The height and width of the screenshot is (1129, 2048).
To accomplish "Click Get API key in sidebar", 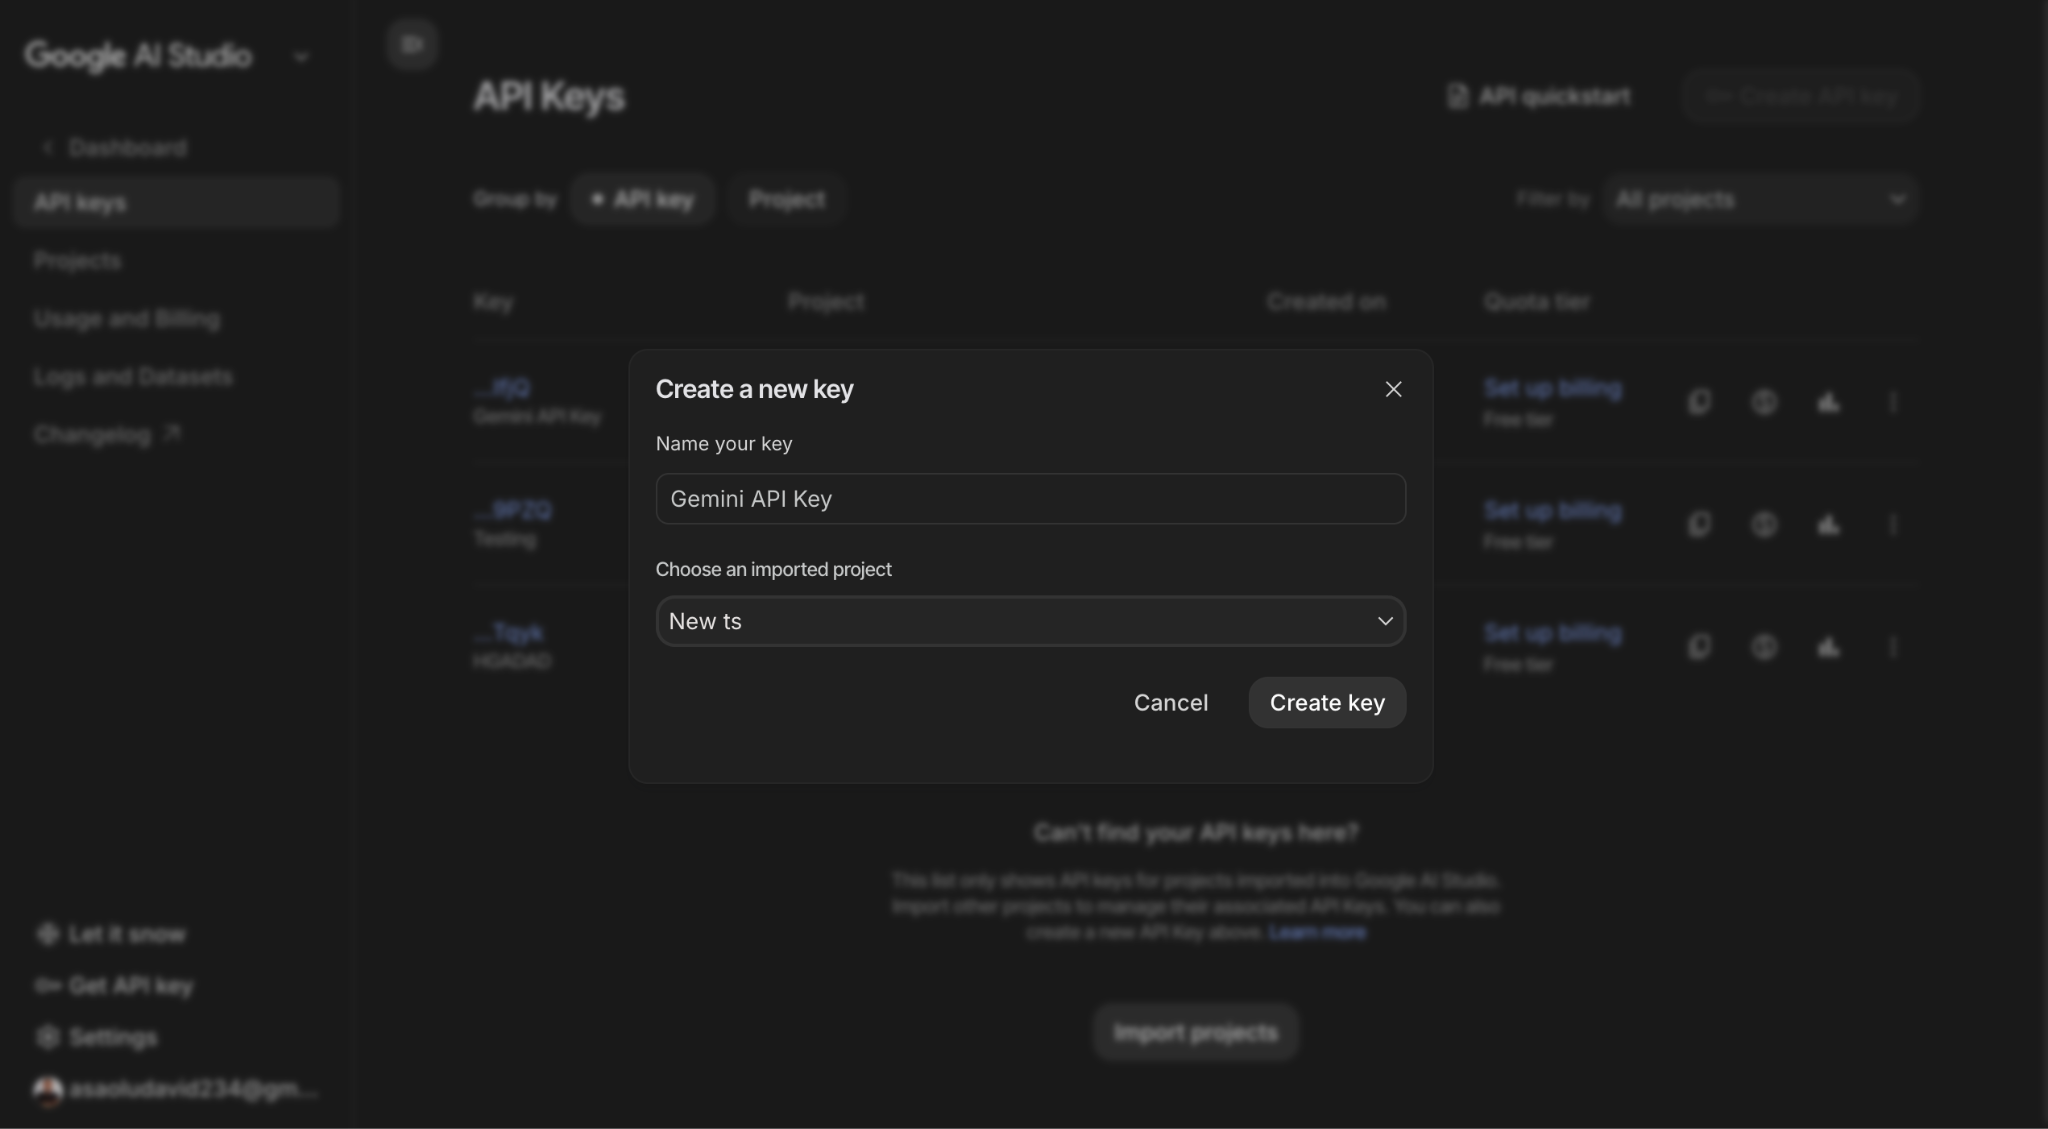I will coord(114,986).
